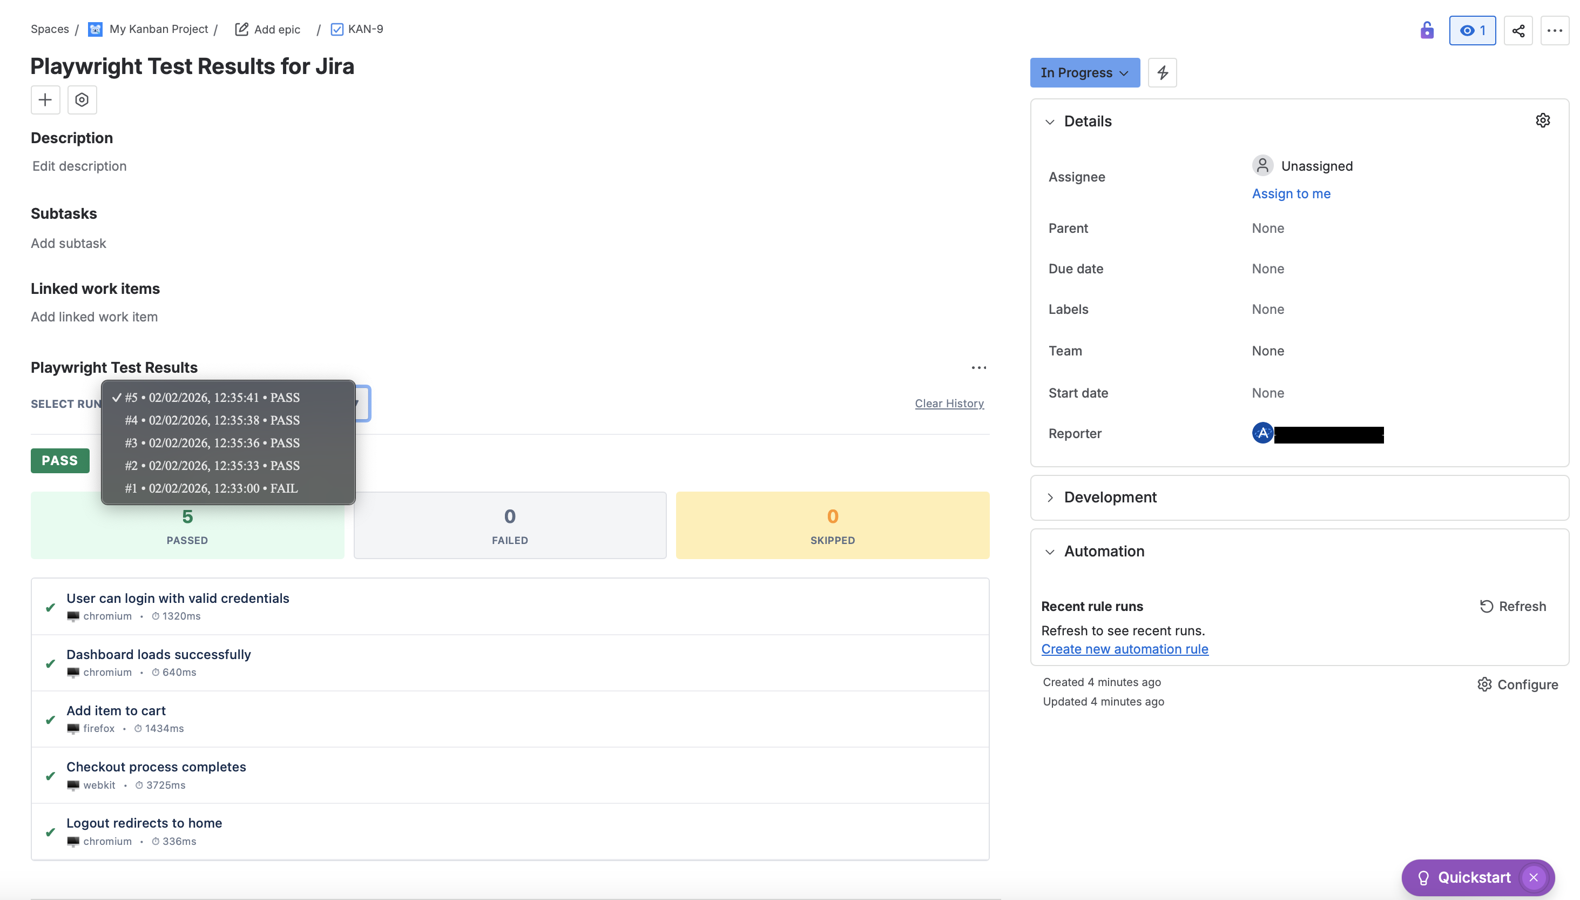This screenshot has width=1580, height=900.
Task: Click the plus add content button
Action: [45, 100]
